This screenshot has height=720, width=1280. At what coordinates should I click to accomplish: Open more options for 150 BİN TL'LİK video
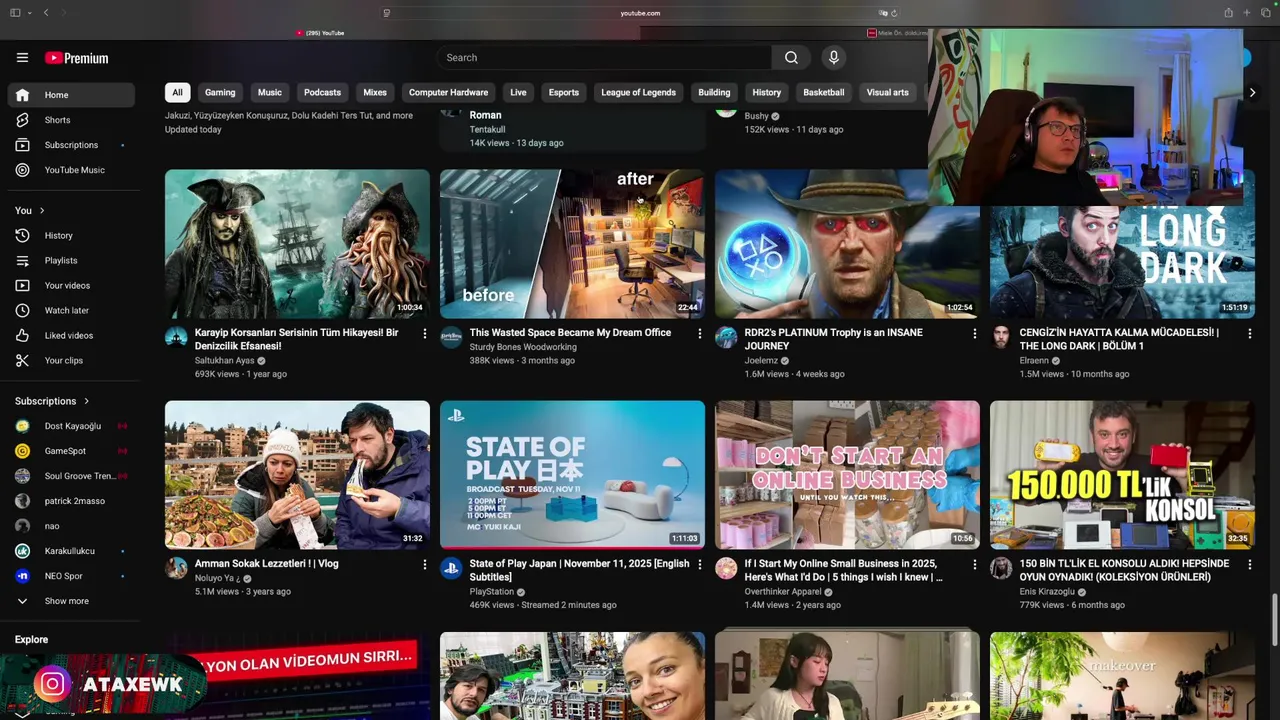pyautogui.click(x=1249, y=565)
